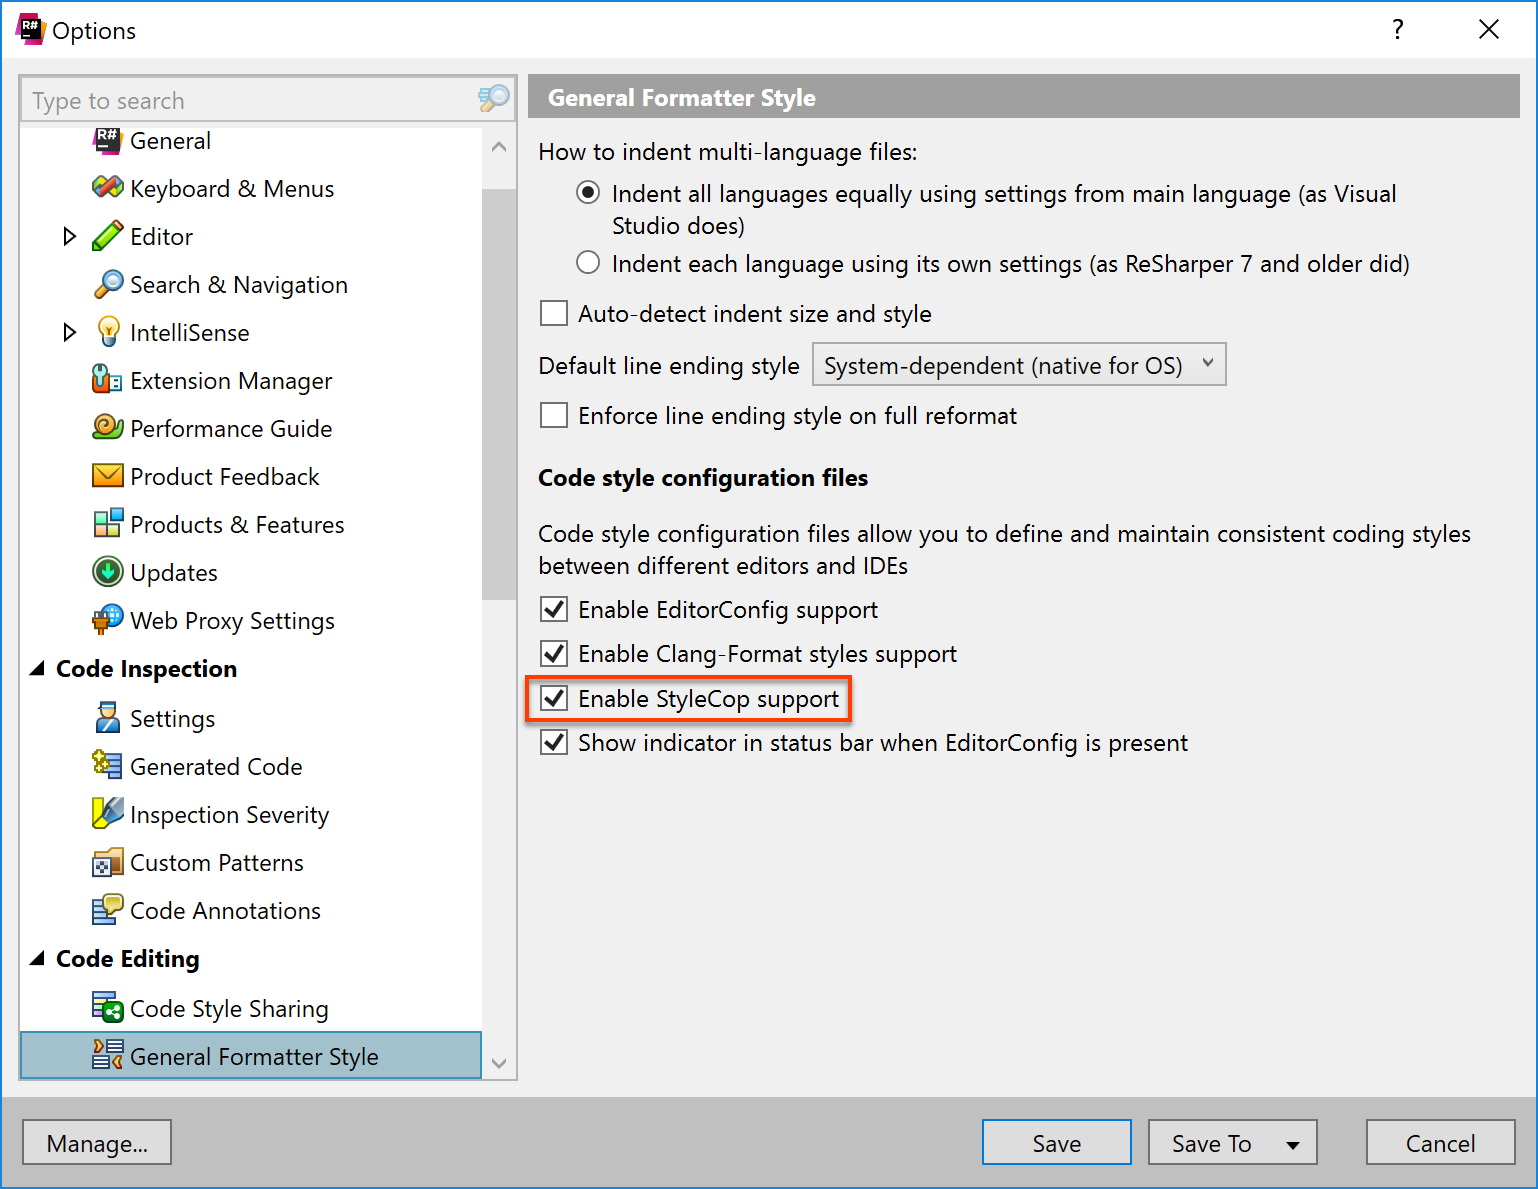Expand the IntelliSense tree node
This screenshot has height=1189, width=1538.
(x=69, y=332)
